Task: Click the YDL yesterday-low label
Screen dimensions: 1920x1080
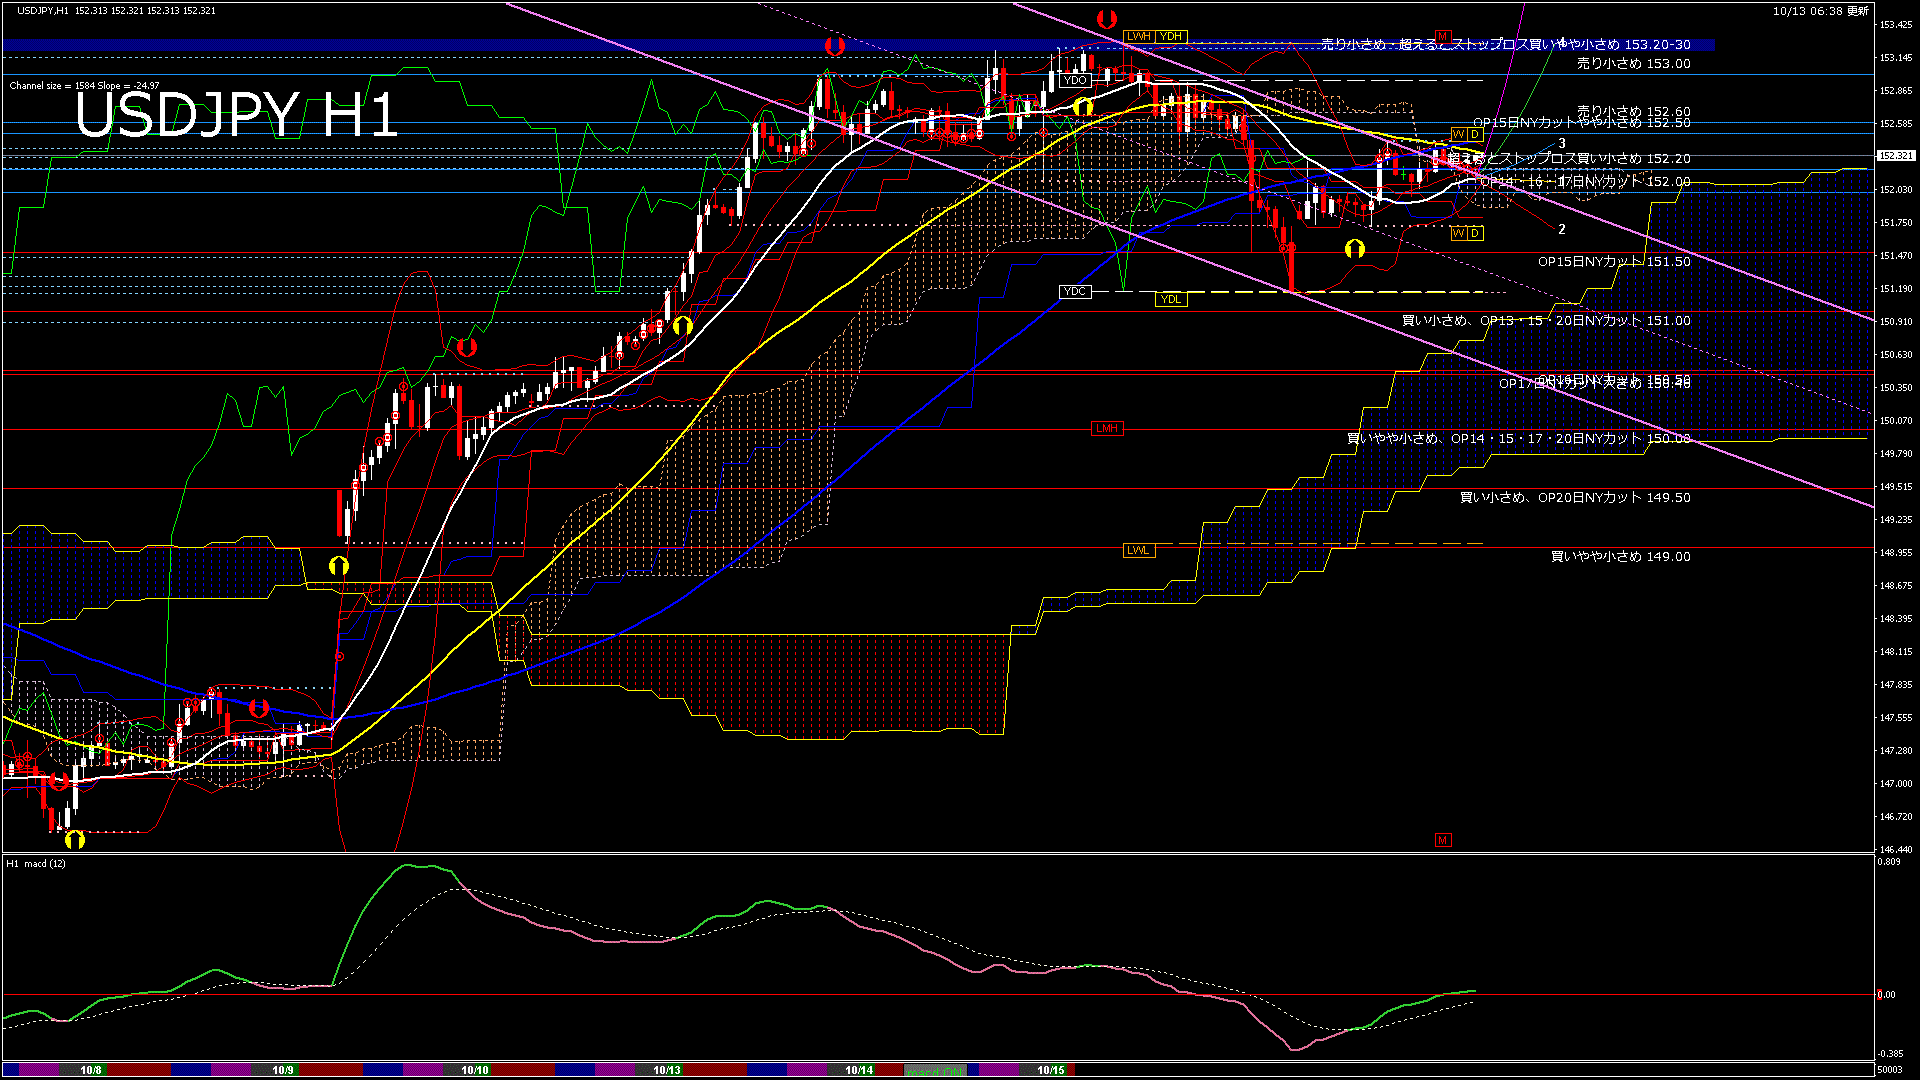Action: point(1171,299)
